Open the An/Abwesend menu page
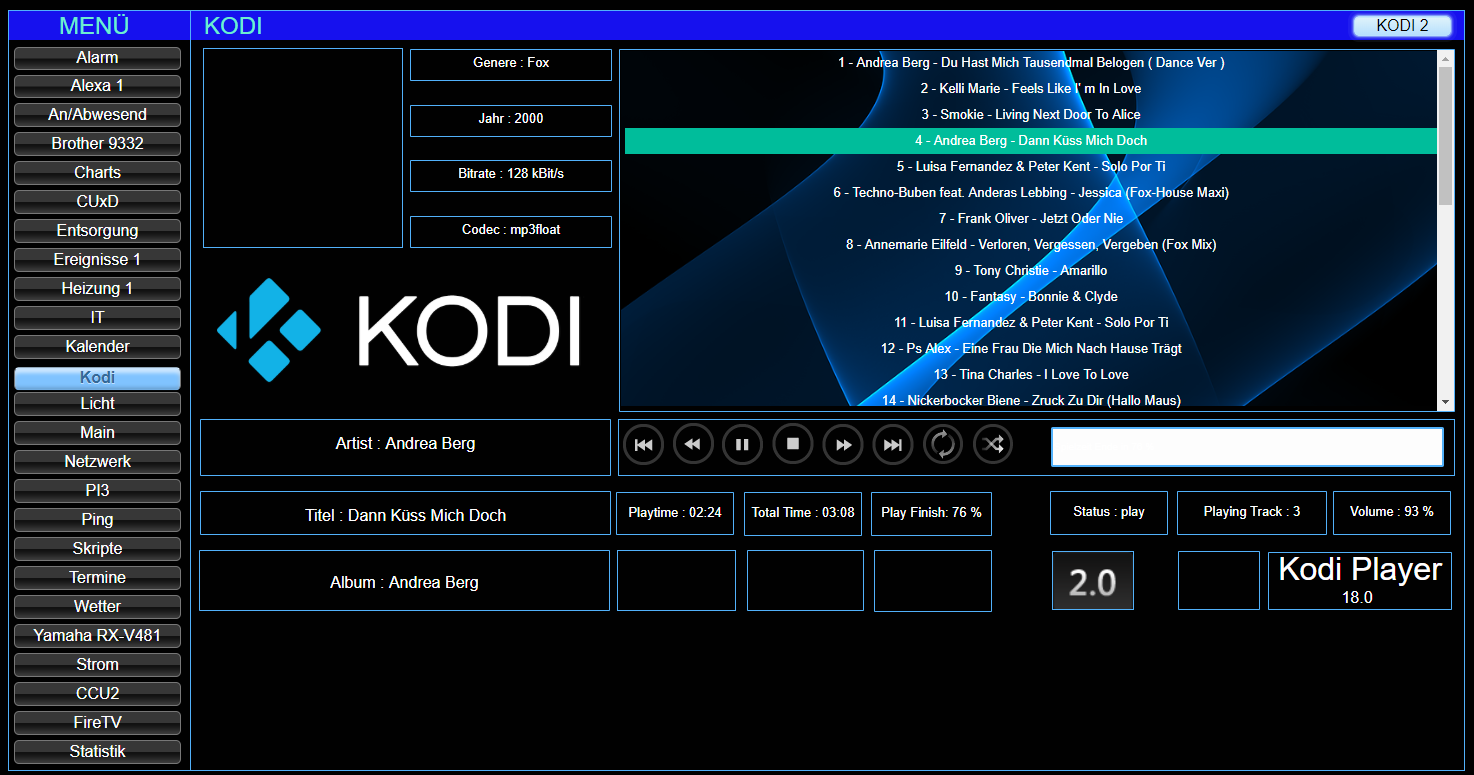The height and width of the screenshot is (775, 1474). [97, 115]
